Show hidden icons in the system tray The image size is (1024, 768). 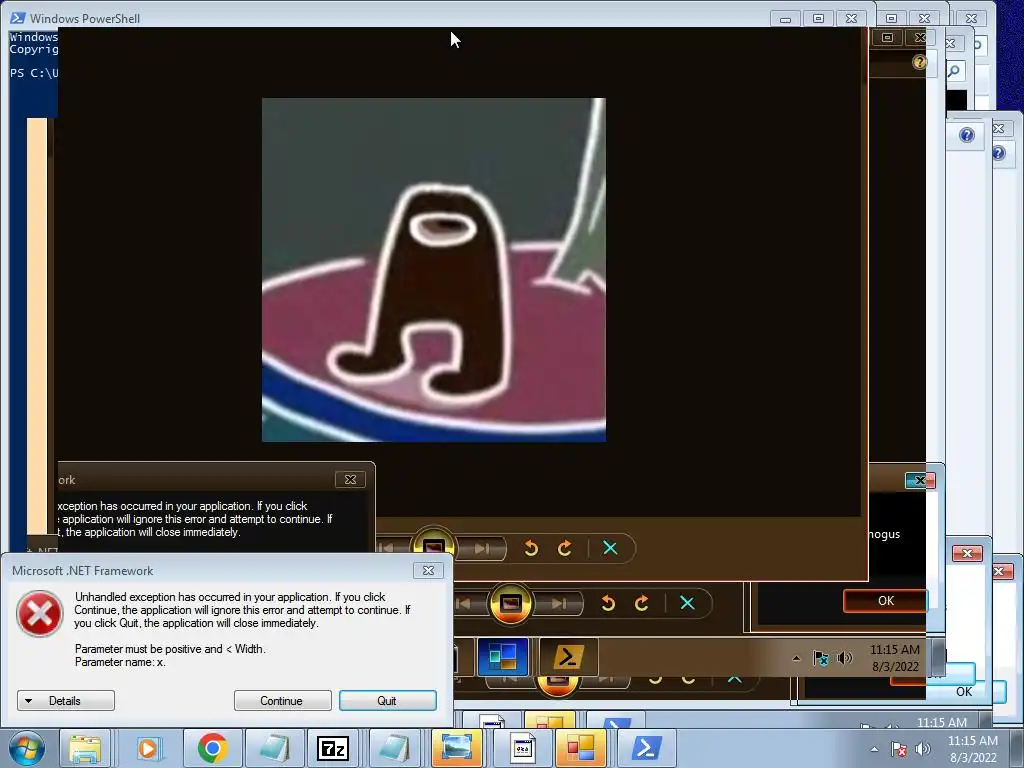tap(874, 749)
